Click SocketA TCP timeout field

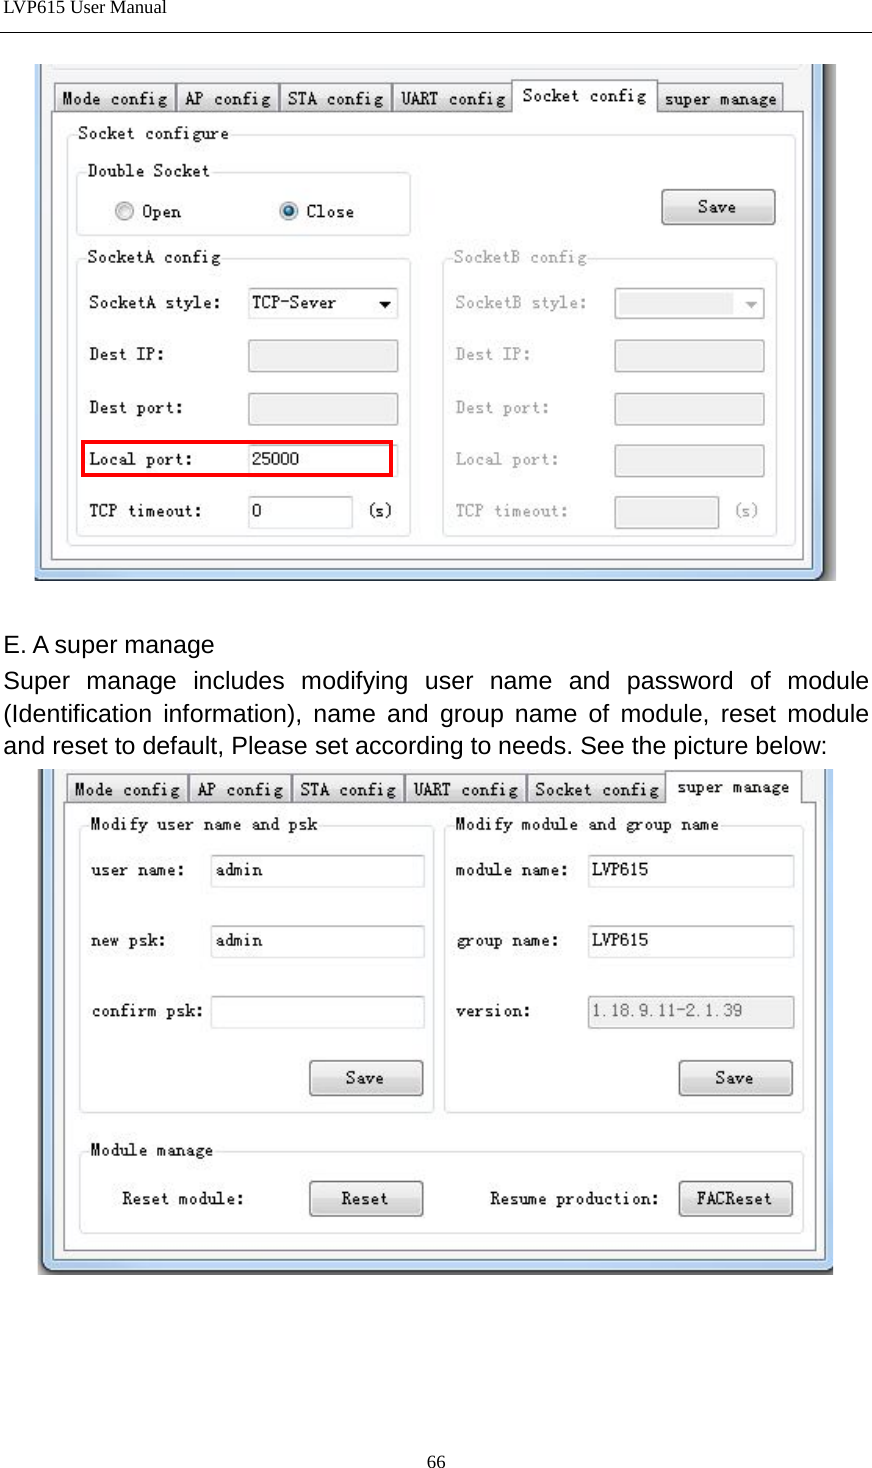pyautogui.click(x=301, y=511)
